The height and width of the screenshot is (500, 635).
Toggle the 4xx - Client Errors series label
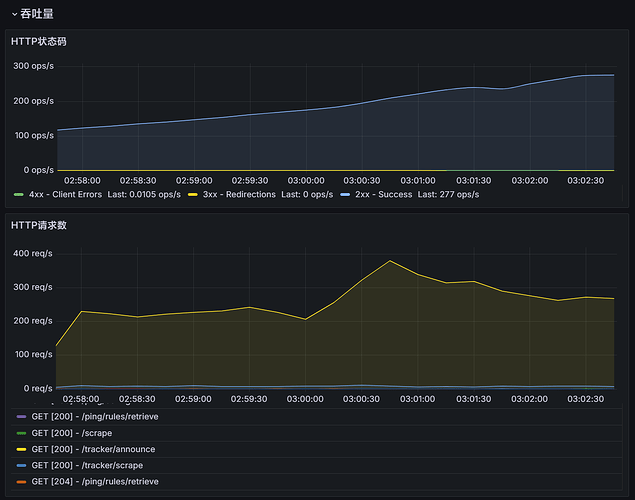click(65, 195)
